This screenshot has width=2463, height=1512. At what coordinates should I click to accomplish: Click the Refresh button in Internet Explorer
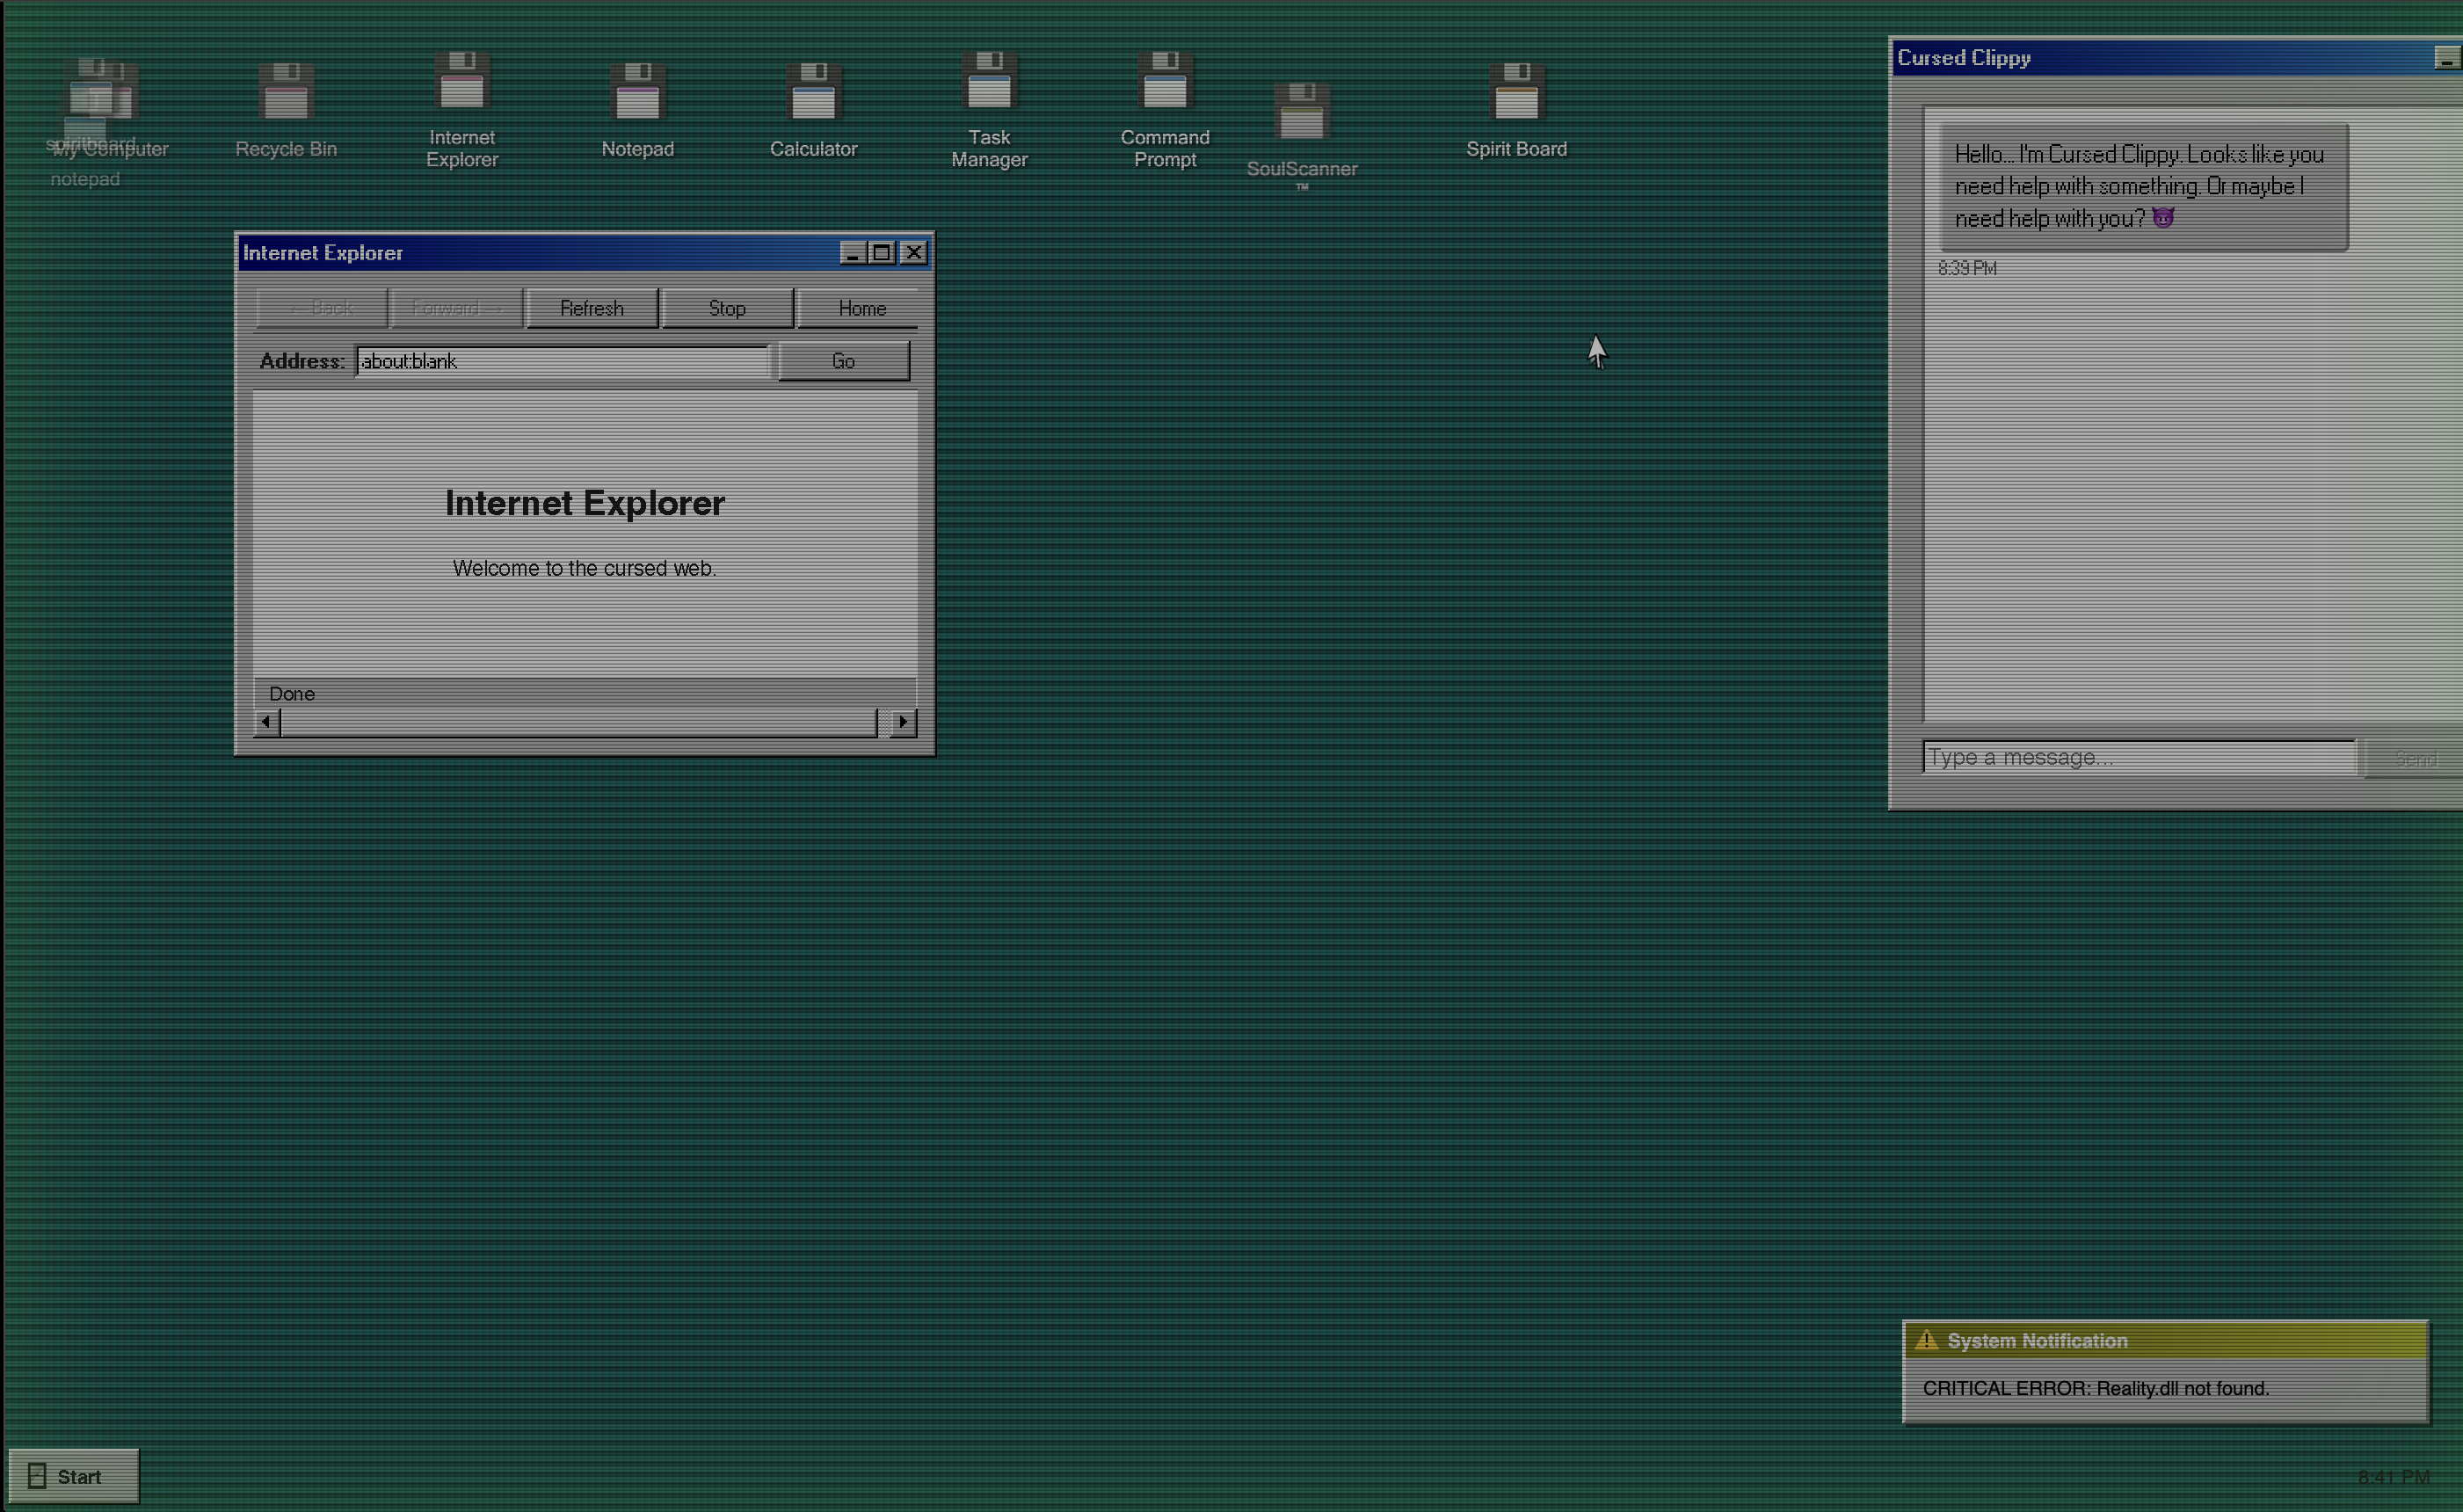point(592,309)
